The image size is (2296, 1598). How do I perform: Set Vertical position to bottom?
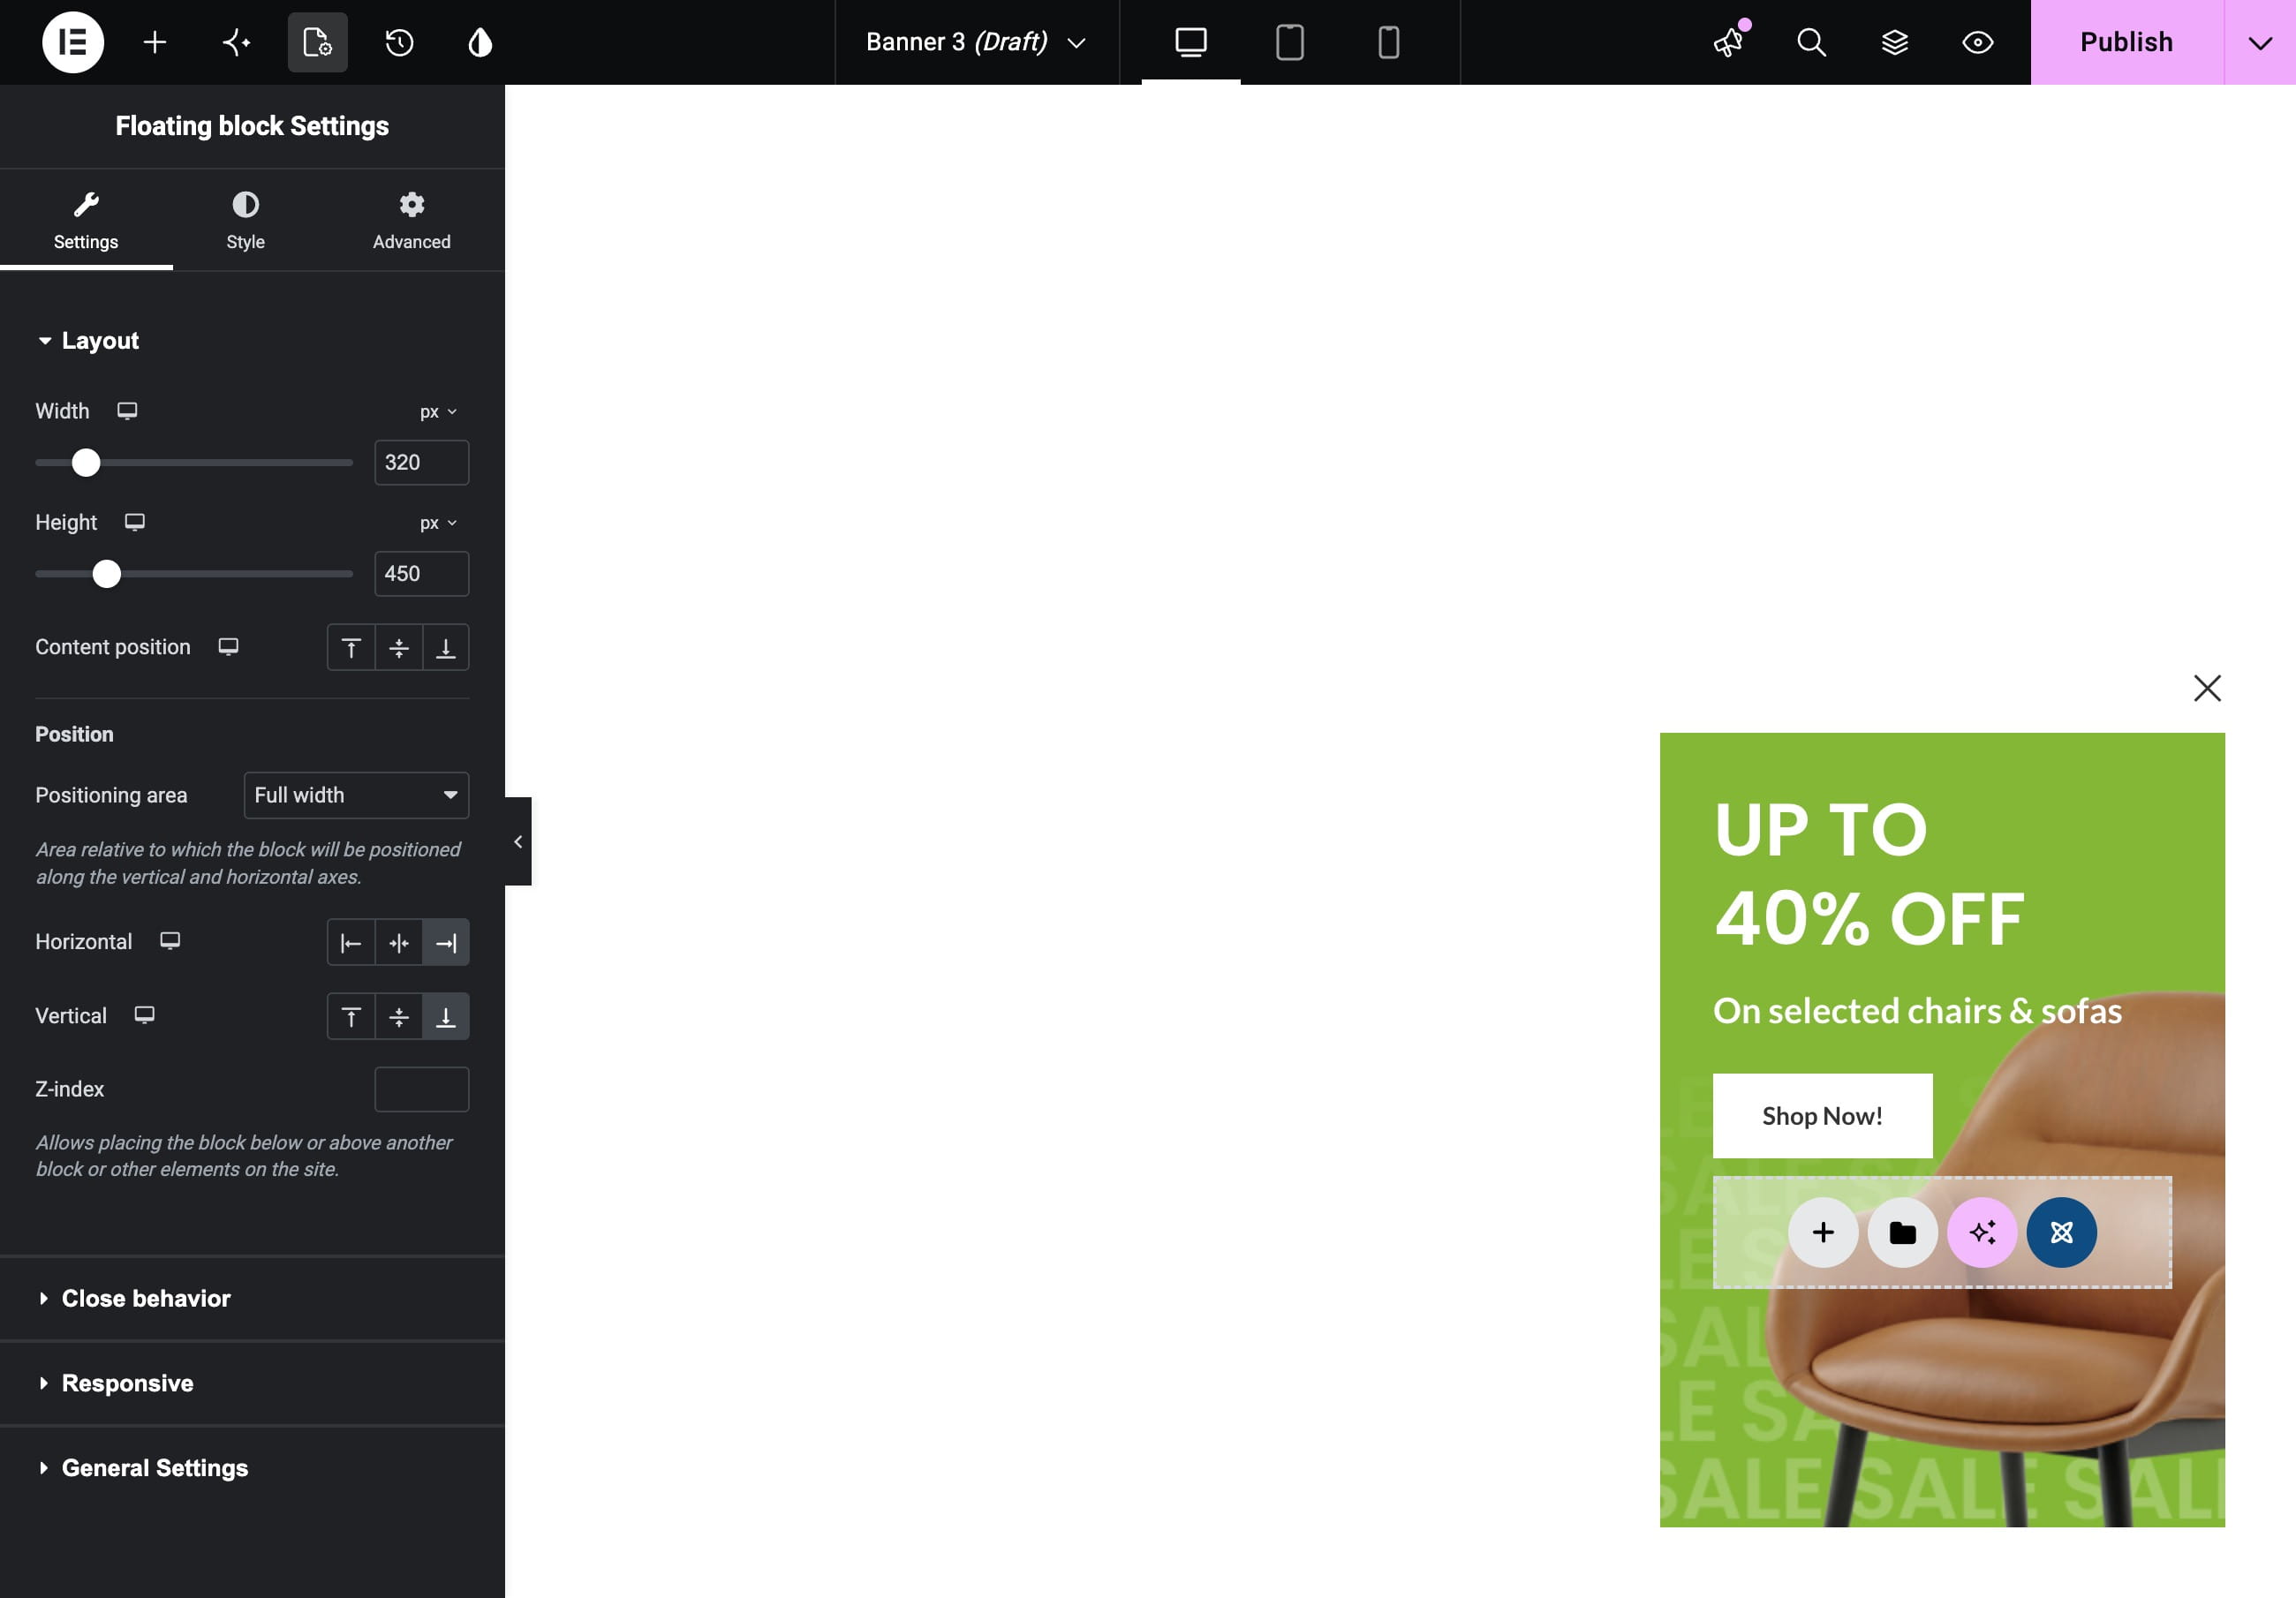tap(446, 1016)
